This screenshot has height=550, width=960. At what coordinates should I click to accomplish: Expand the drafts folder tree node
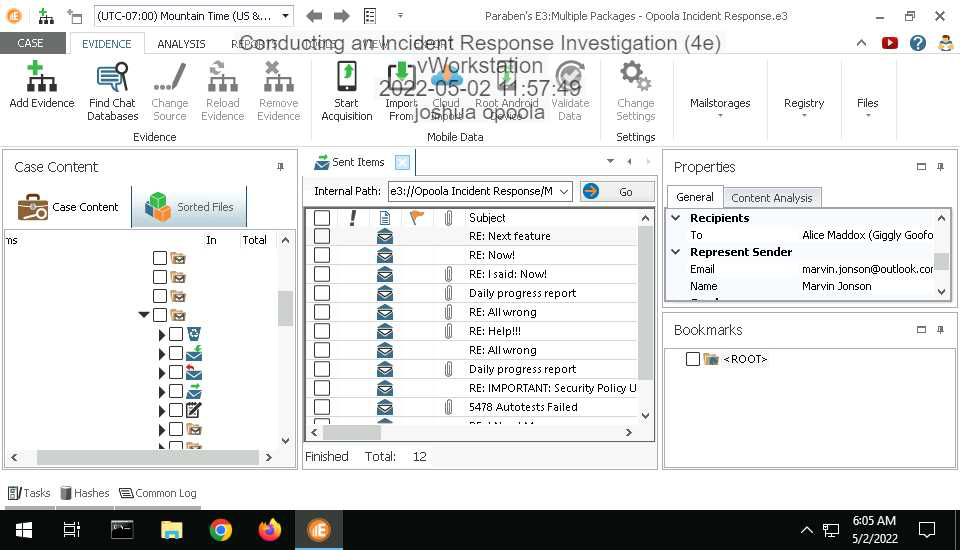pyautogui.click(x=162, y=410)
